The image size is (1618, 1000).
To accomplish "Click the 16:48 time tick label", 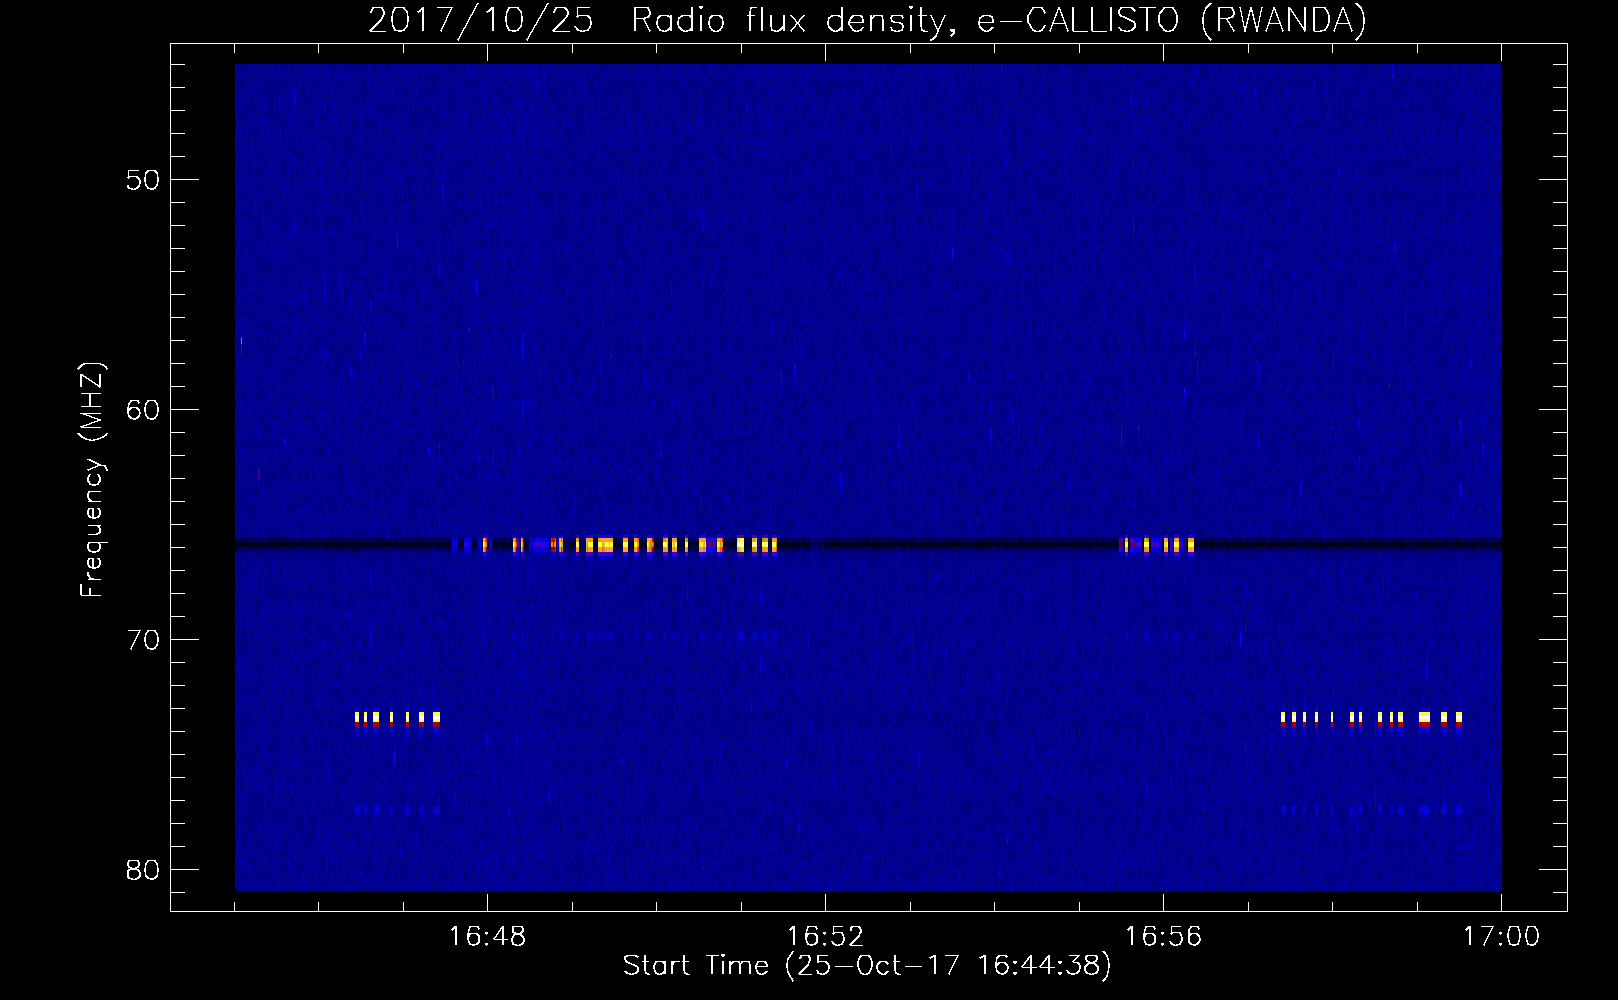I will click(x=487, y=937).
